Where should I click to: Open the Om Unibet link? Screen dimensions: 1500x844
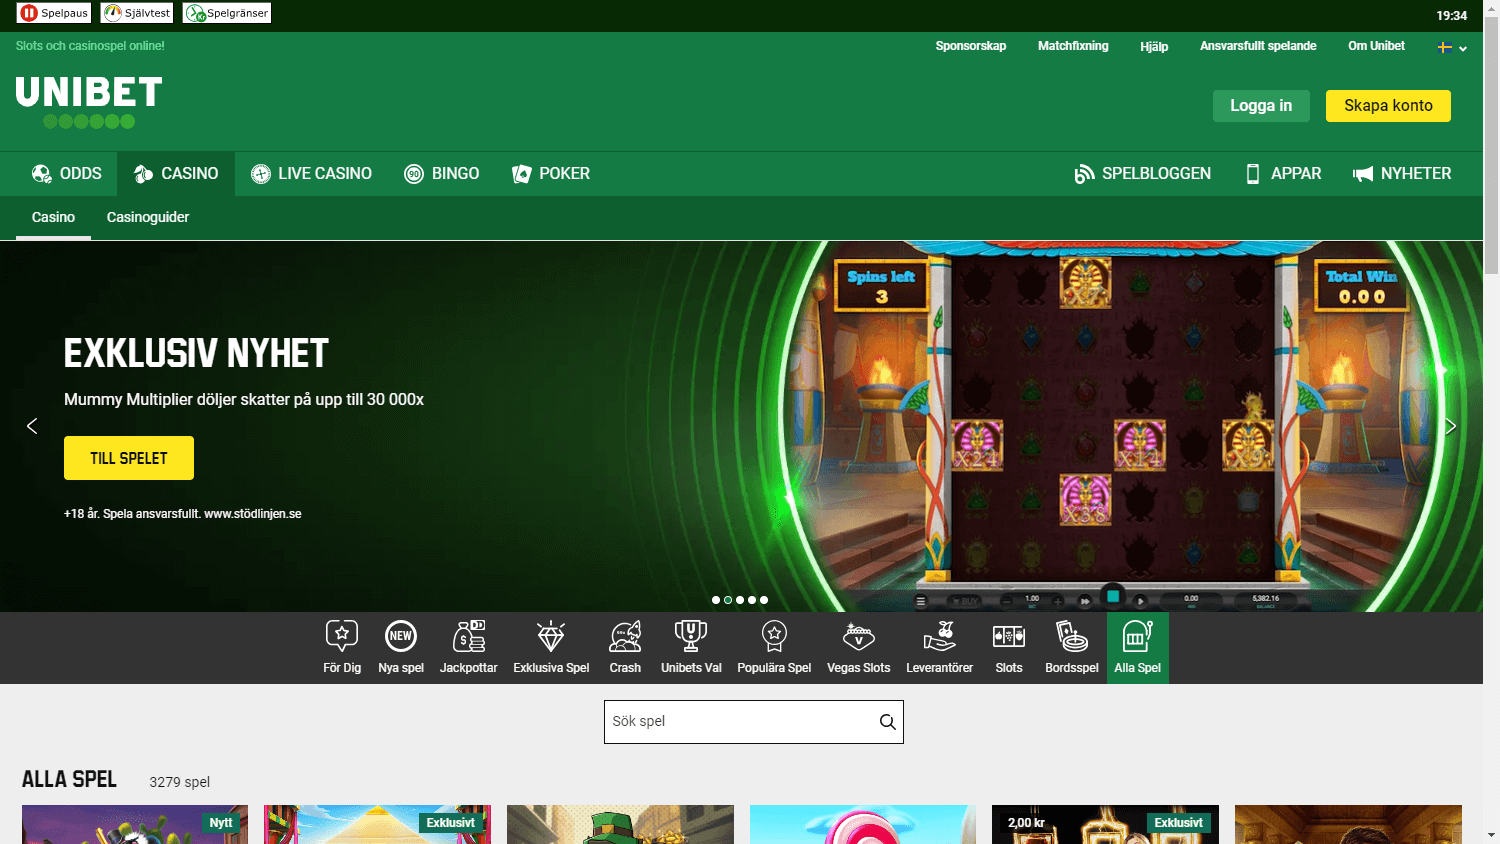click(x=1376, y=46)
